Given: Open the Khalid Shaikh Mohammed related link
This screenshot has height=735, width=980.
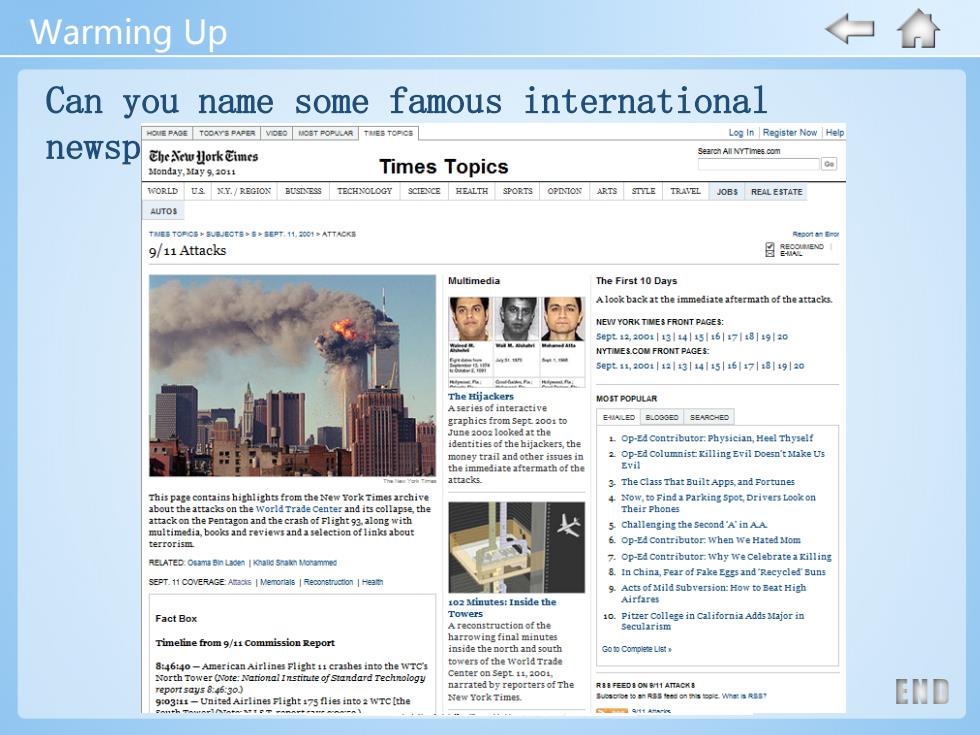Looking at the screenshot, I should [294, 562].
